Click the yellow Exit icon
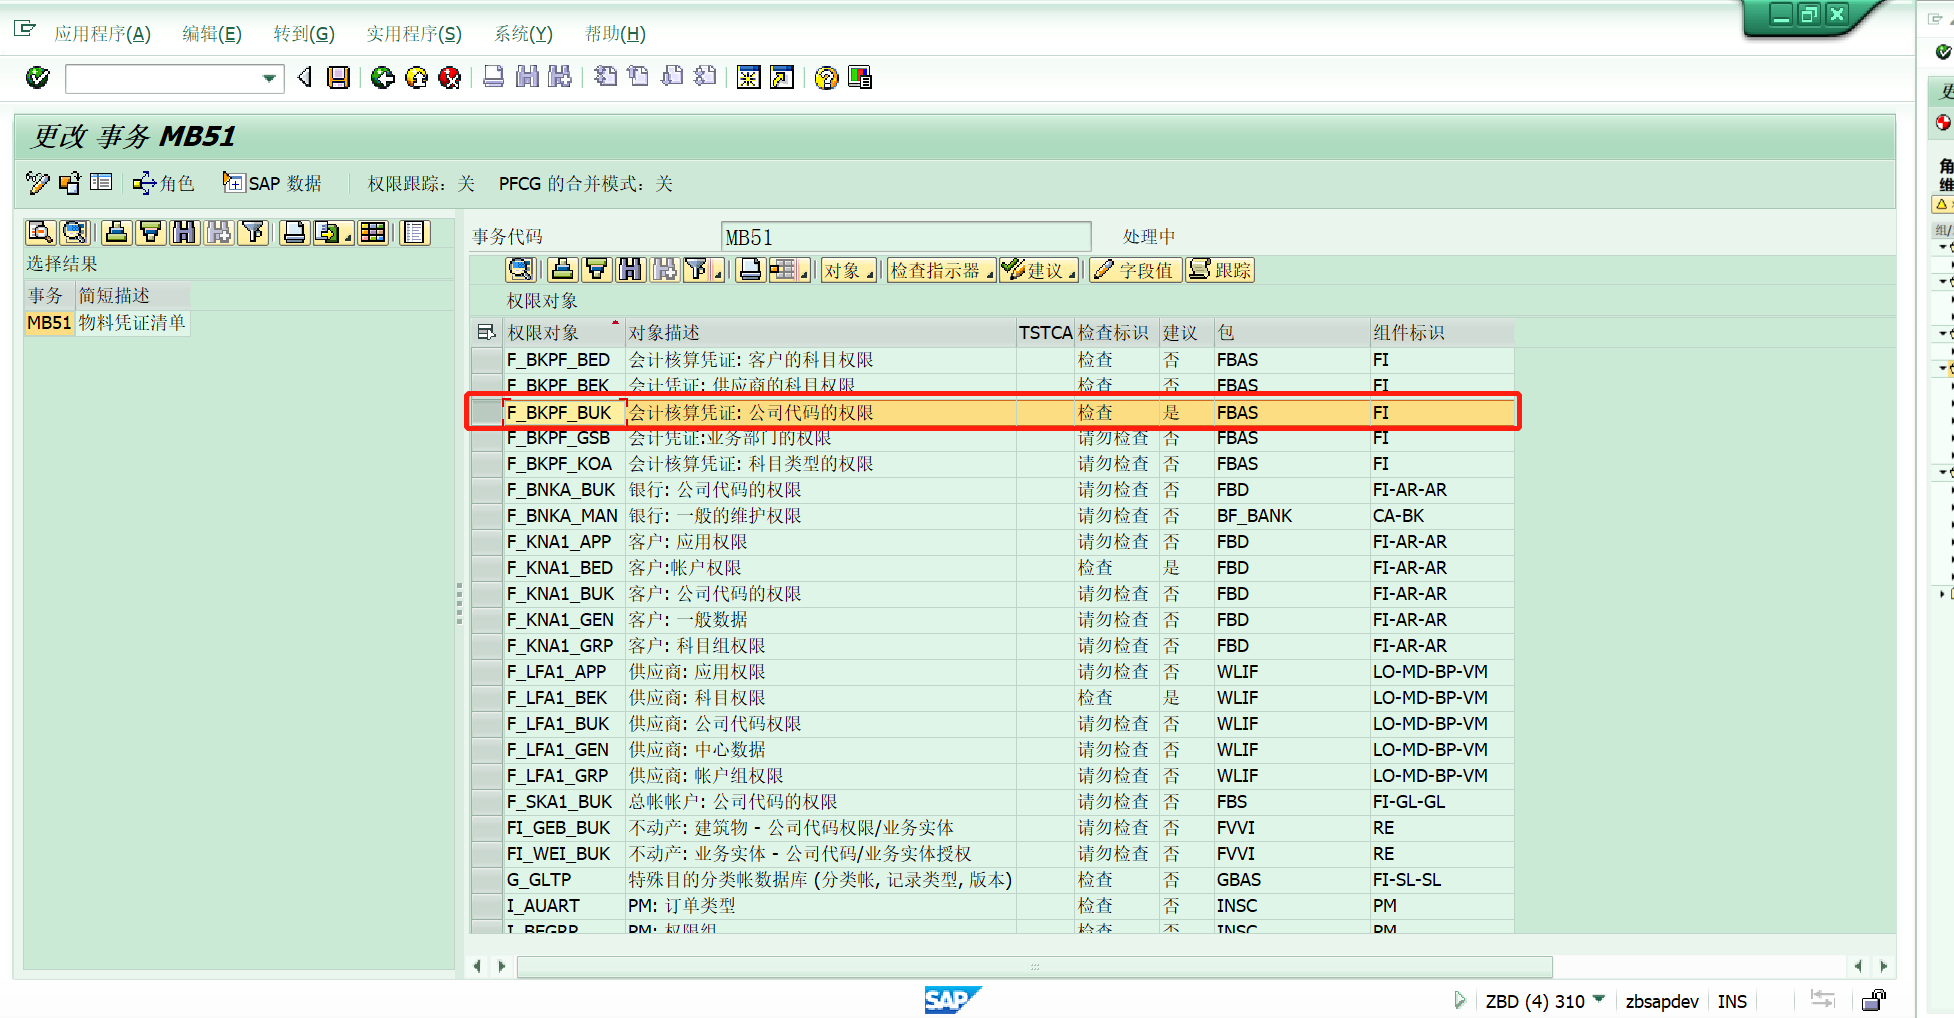1954x1018 pixels. click(417, 77)
